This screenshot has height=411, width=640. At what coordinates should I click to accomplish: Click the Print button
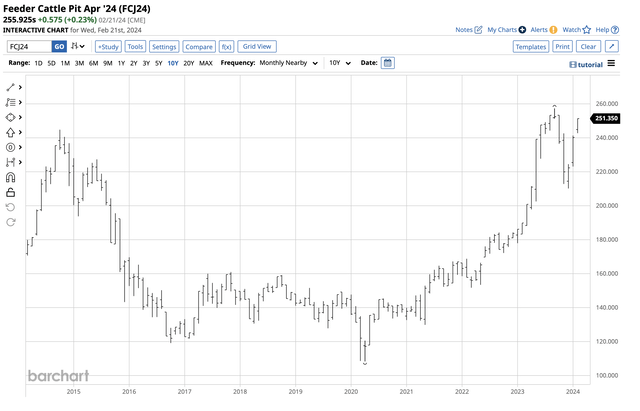(562, 47)
